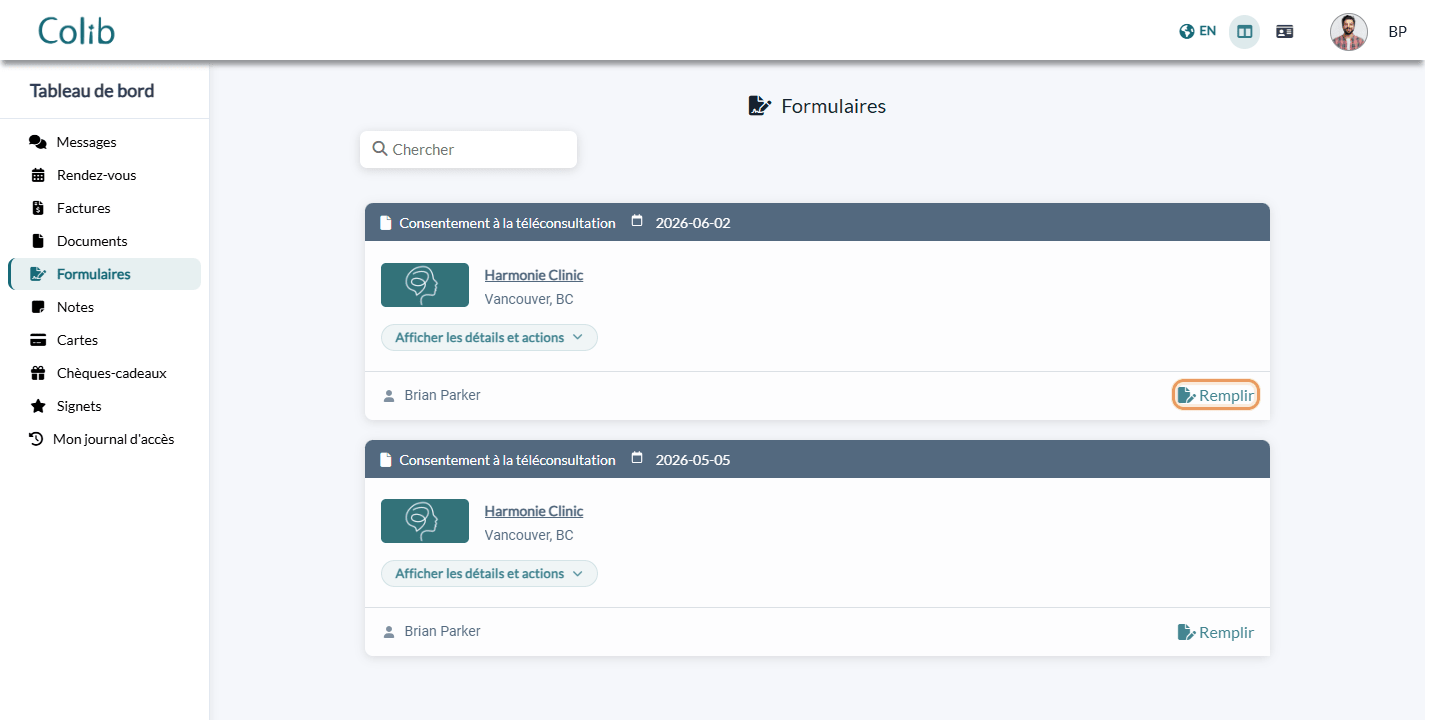The width and height of the screenshot is (1440, 720).
Task: Open Notes via its sticky-note icon
Action: coord(38,307)
